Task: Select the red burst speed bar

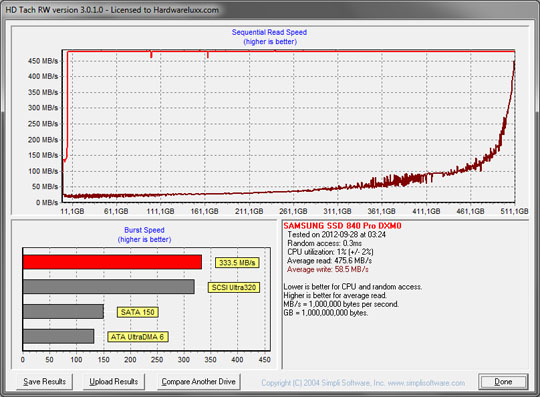Action: pyautogui.click(x=112, y=262)
